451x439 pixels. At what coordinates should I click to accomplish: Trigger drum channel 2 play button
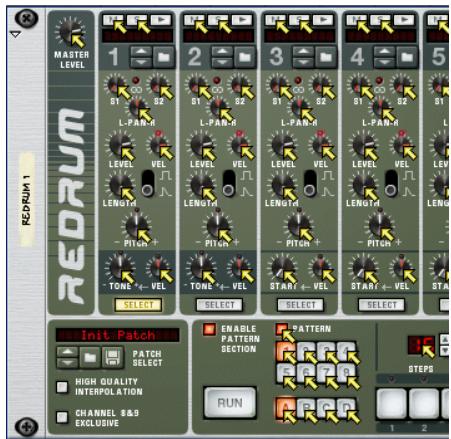pos(242,20)
